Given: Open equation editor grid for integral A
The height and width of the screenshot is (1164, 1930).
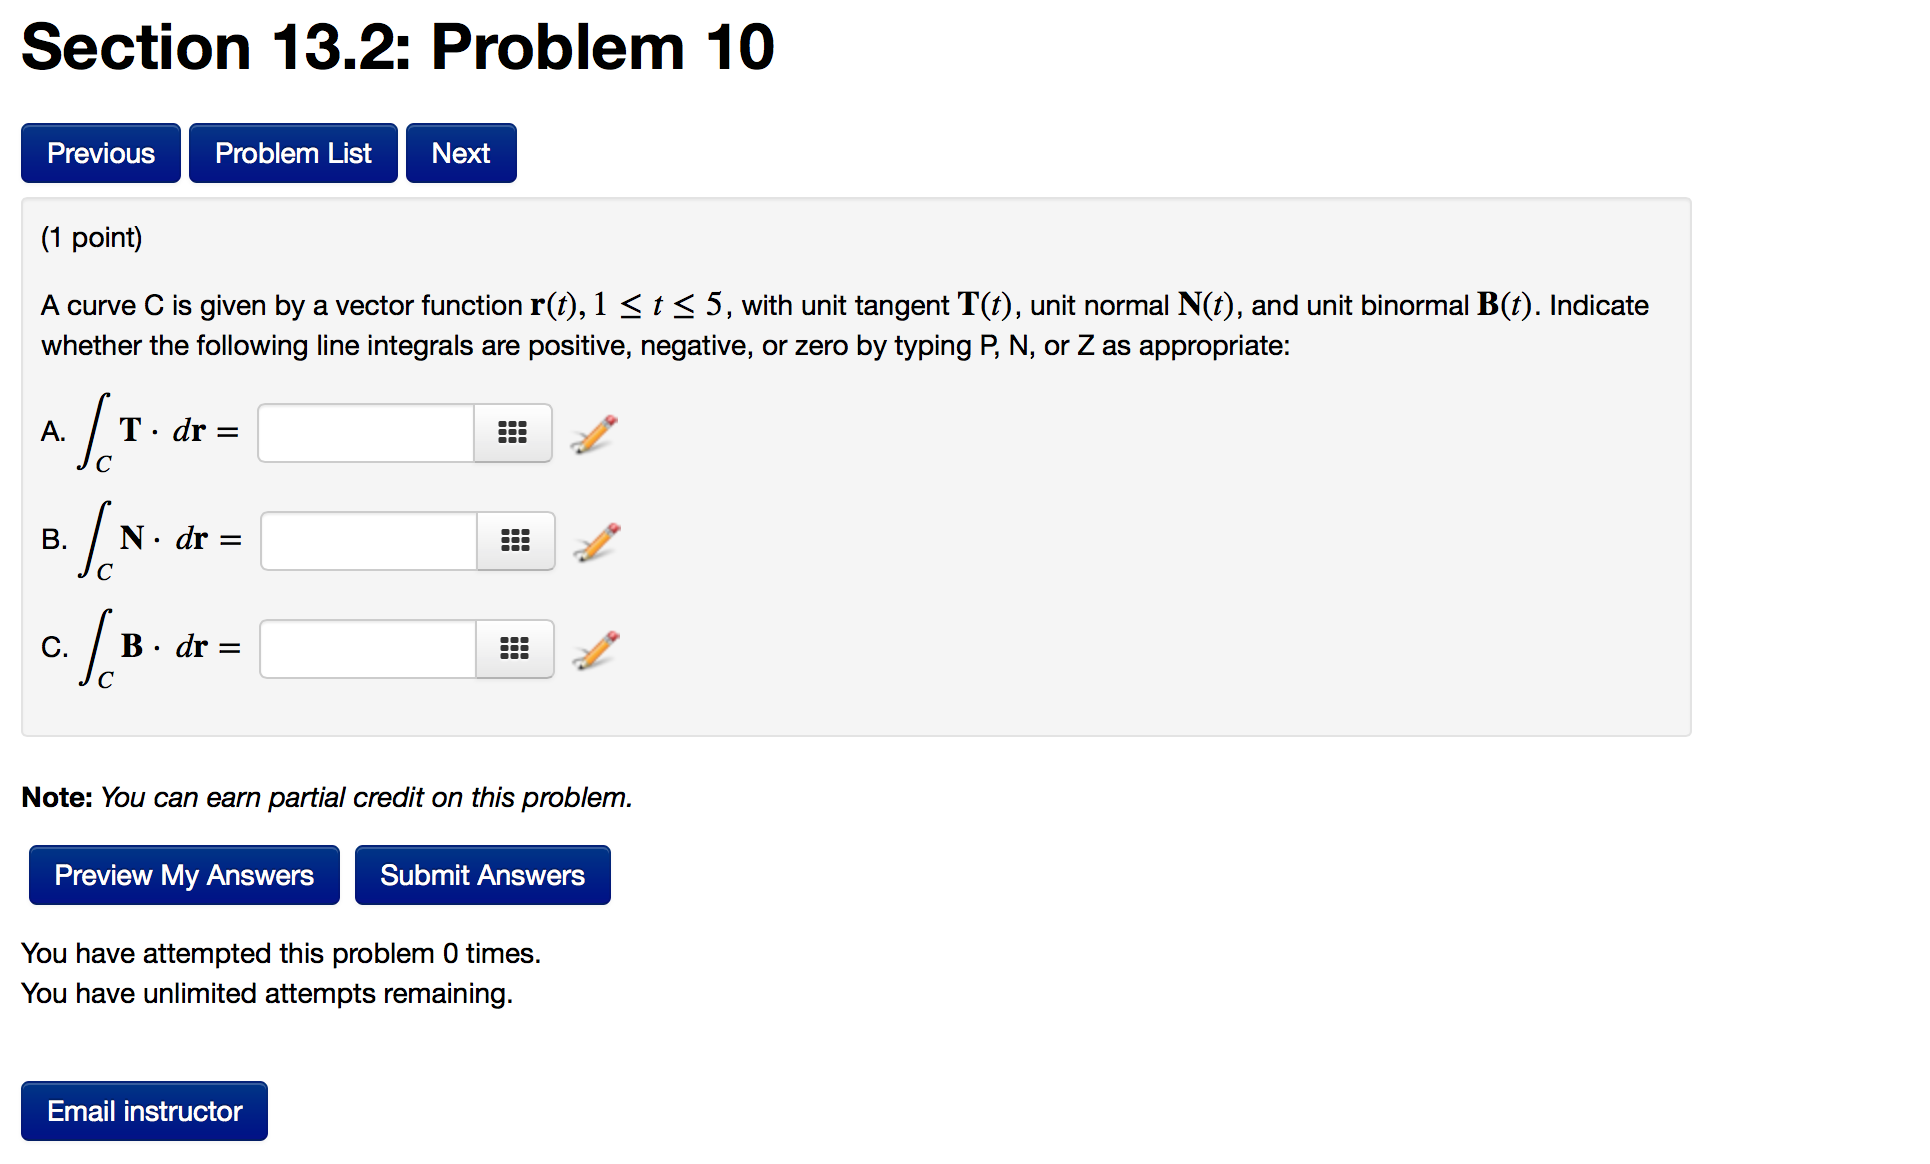Looking at the screenshot, I should [x=512, y=433].
